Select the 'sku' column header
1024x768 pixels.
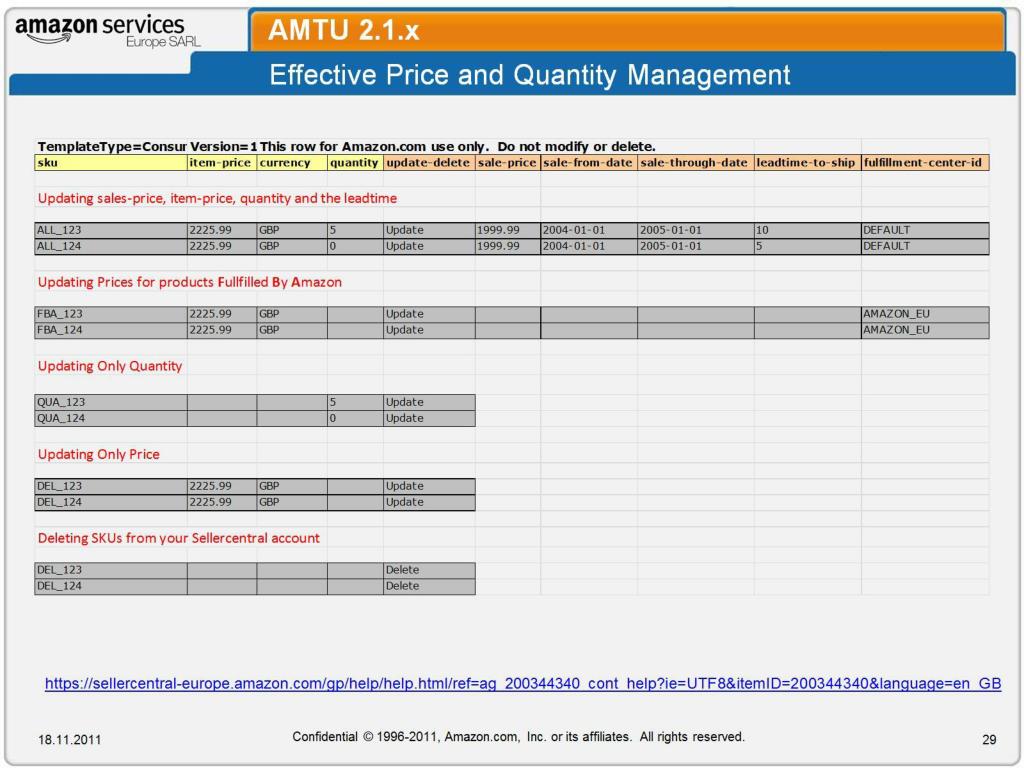(111, 163)
